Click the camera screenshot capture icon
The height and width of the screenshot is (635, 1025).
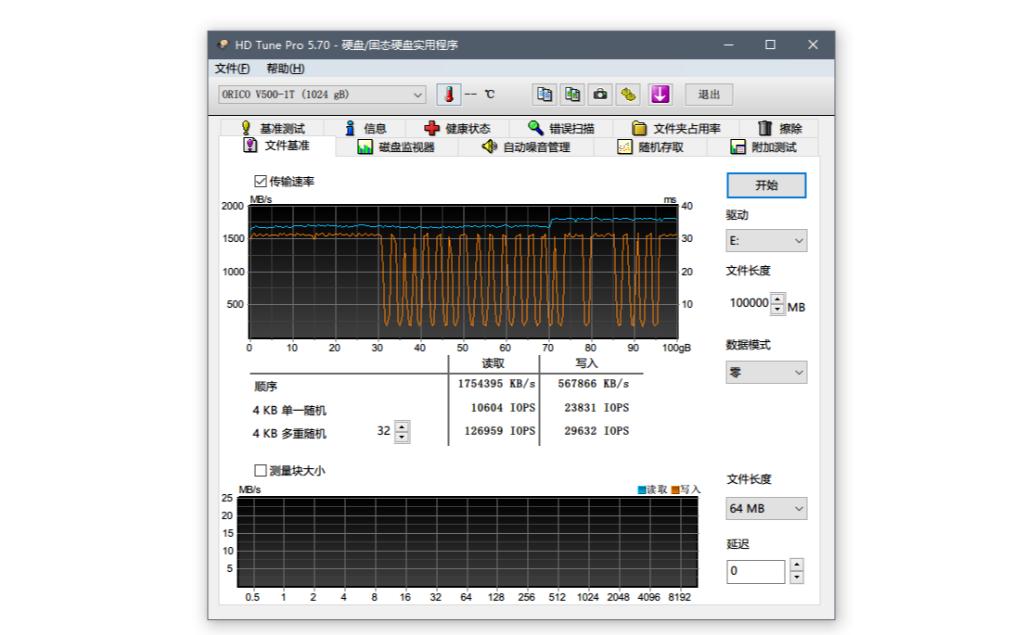[x=601, y=94]
